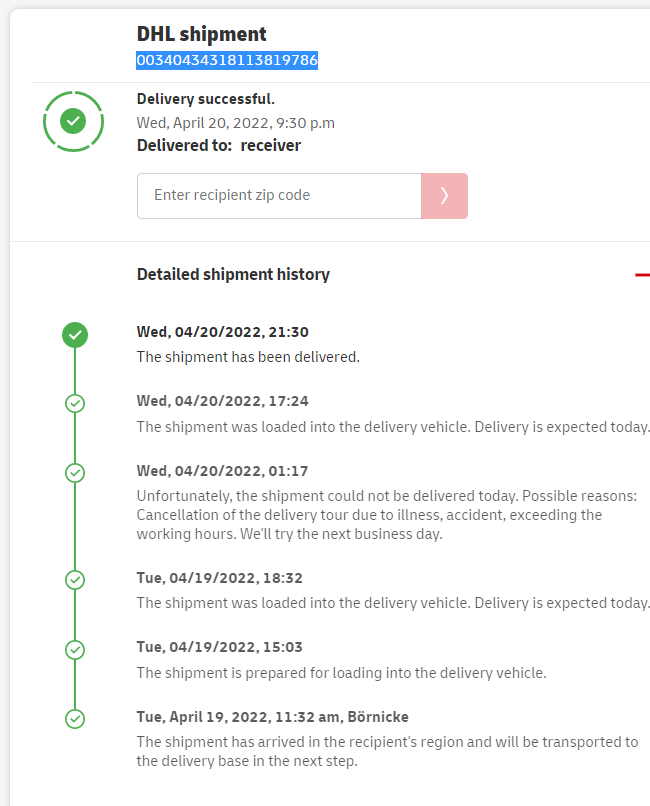Click the checkmark icon beside the 01:17 entry
This screenshot has height=806, width=650.
click(74, 473)
